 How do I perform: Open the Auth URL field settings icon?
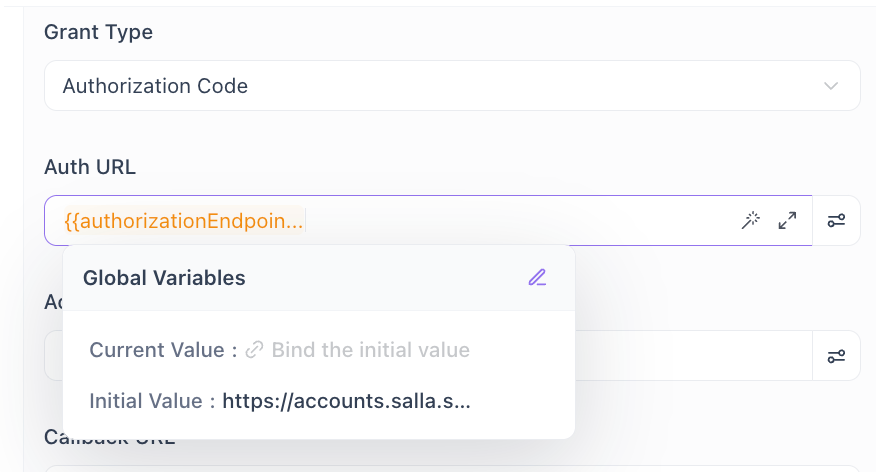point(837,221)
